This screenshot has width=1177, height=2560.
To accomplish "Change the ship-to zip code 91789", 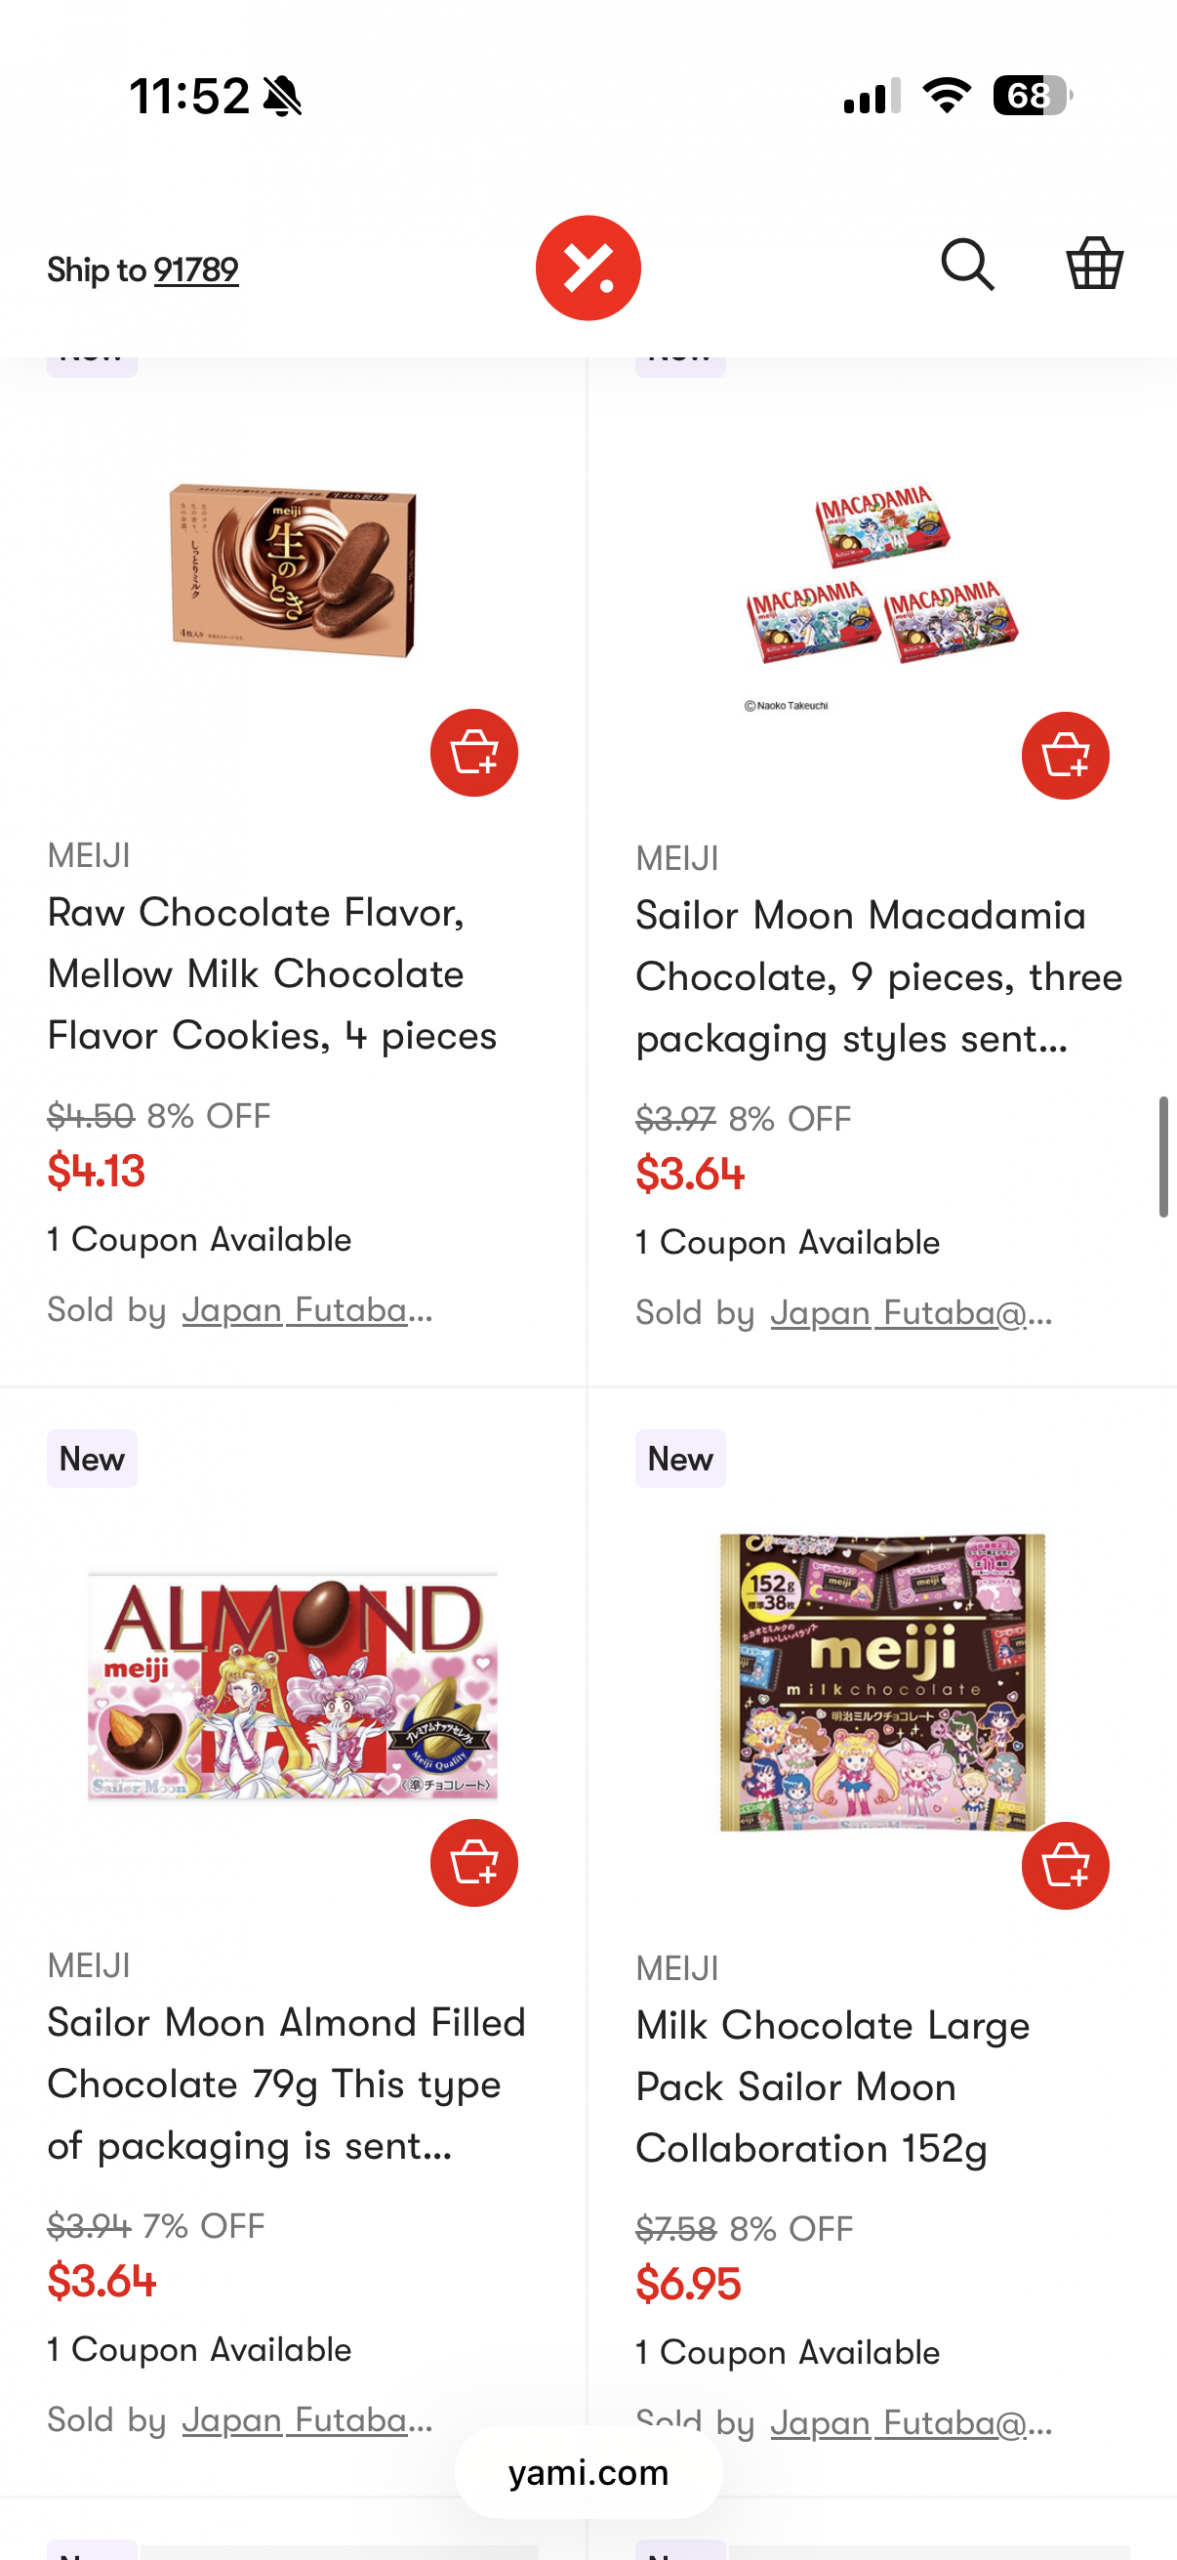I will tap(196, 270).
